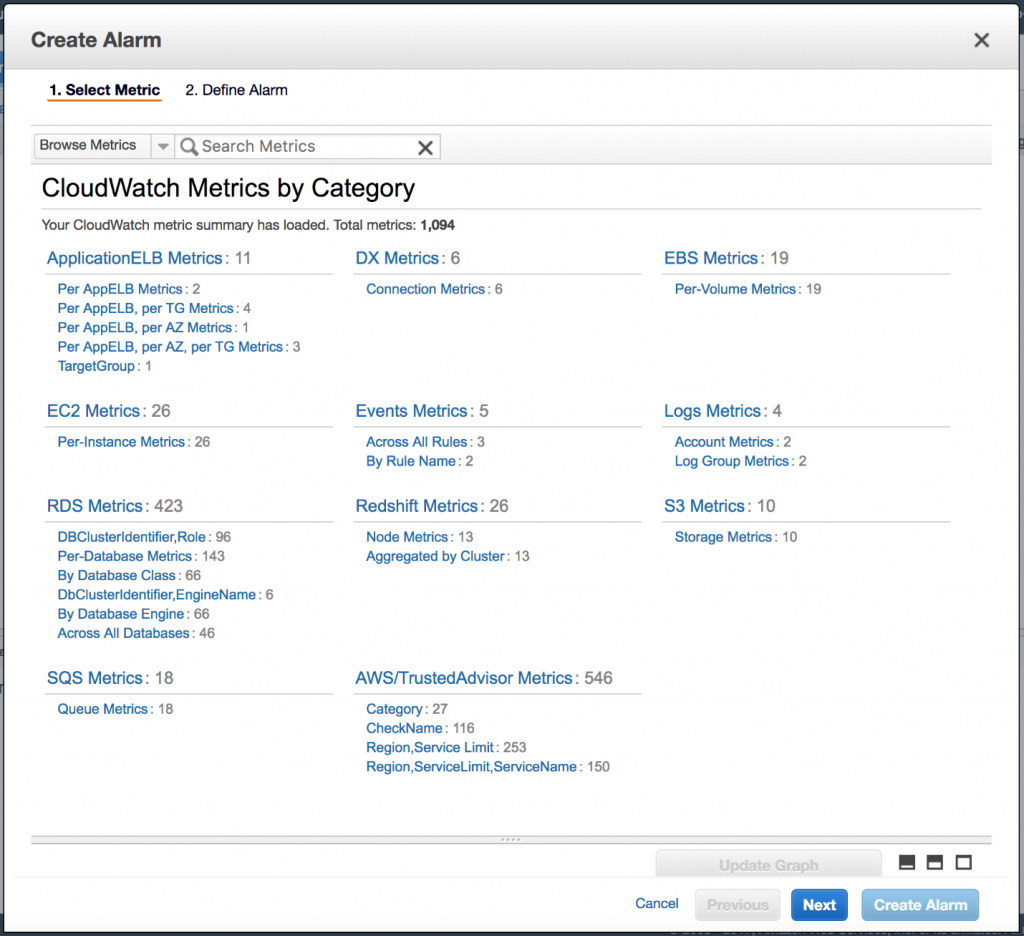The image size is (1024, 936).
Task: Open Node Metrics link
Action: [x=407, y=537]
